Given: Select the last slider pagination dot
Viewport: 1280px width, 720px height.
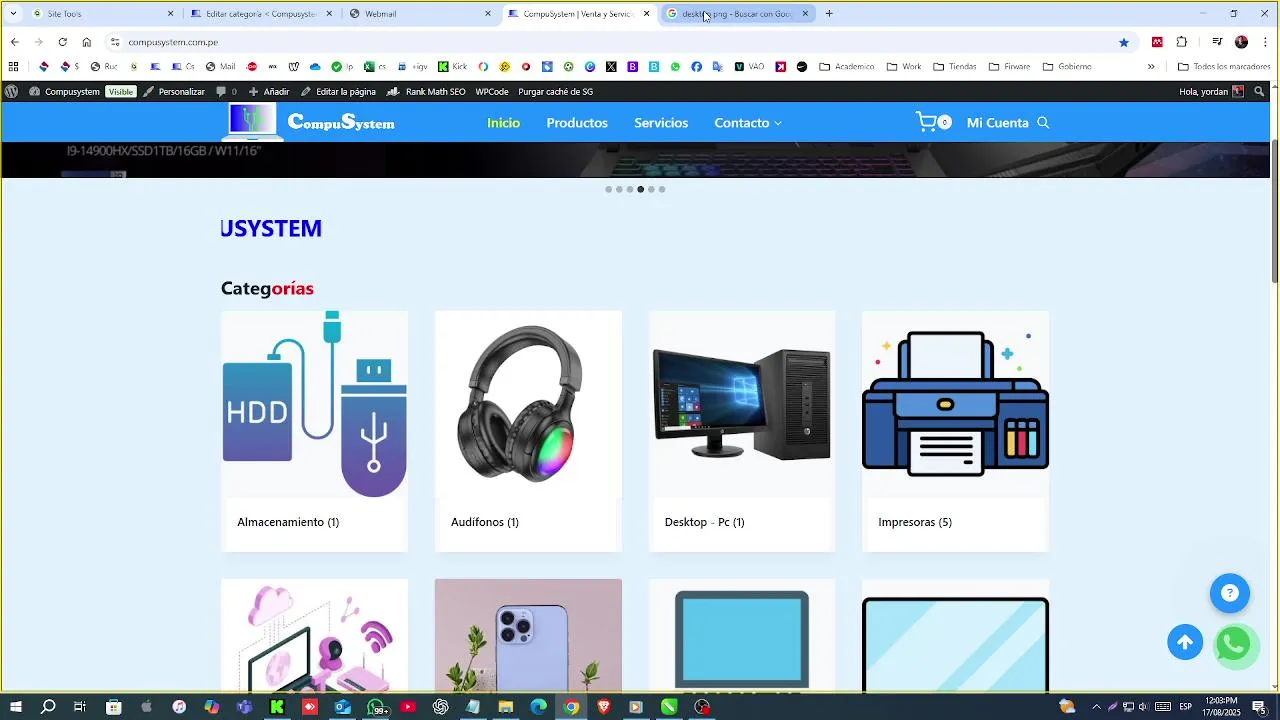Looking at the screenshot, I should (x=661, y=189).
